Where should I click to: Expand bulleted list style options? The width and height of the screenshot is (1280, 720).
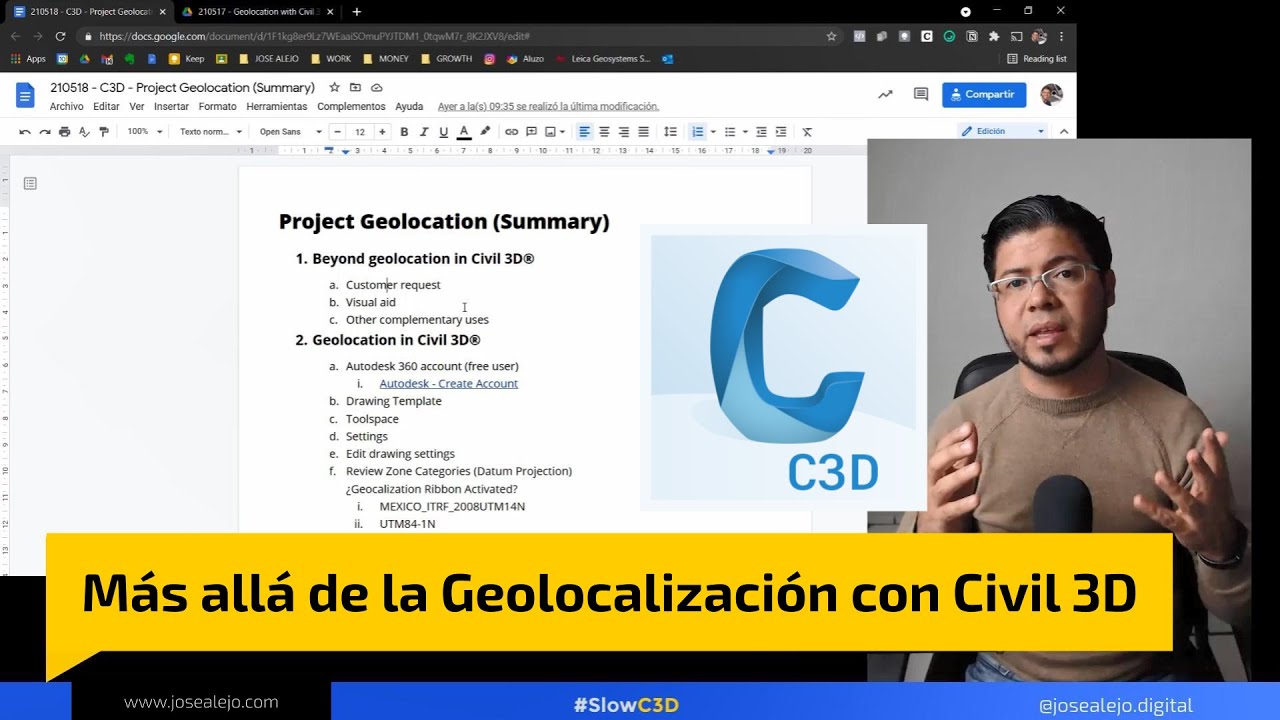coord(745,132)
